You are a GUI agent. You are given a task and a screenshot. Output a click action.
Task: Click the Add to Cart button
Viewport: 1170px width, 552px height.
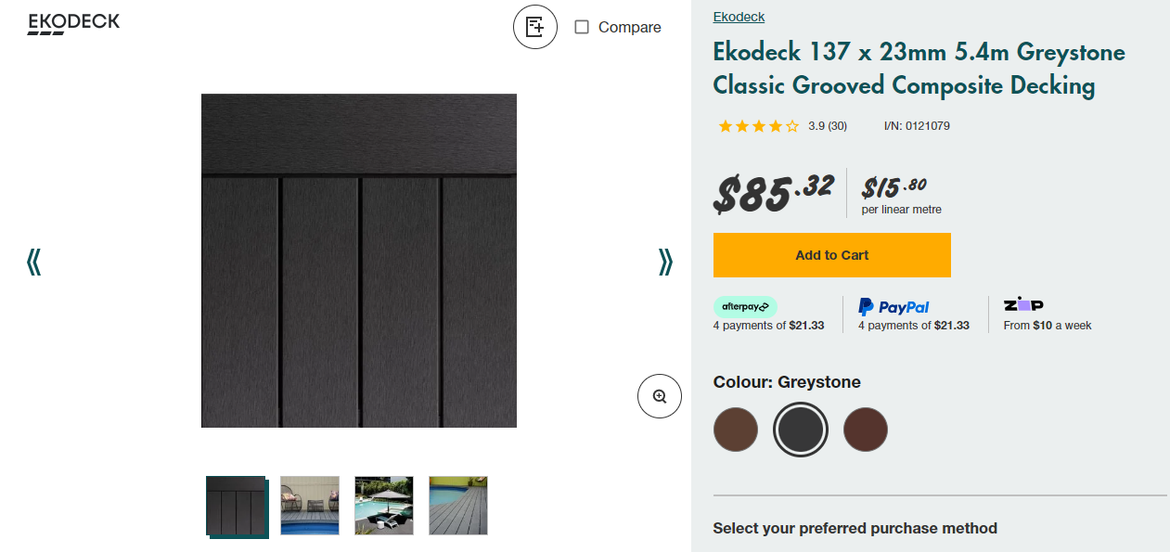pyautogui.click(x=831, y=255)
